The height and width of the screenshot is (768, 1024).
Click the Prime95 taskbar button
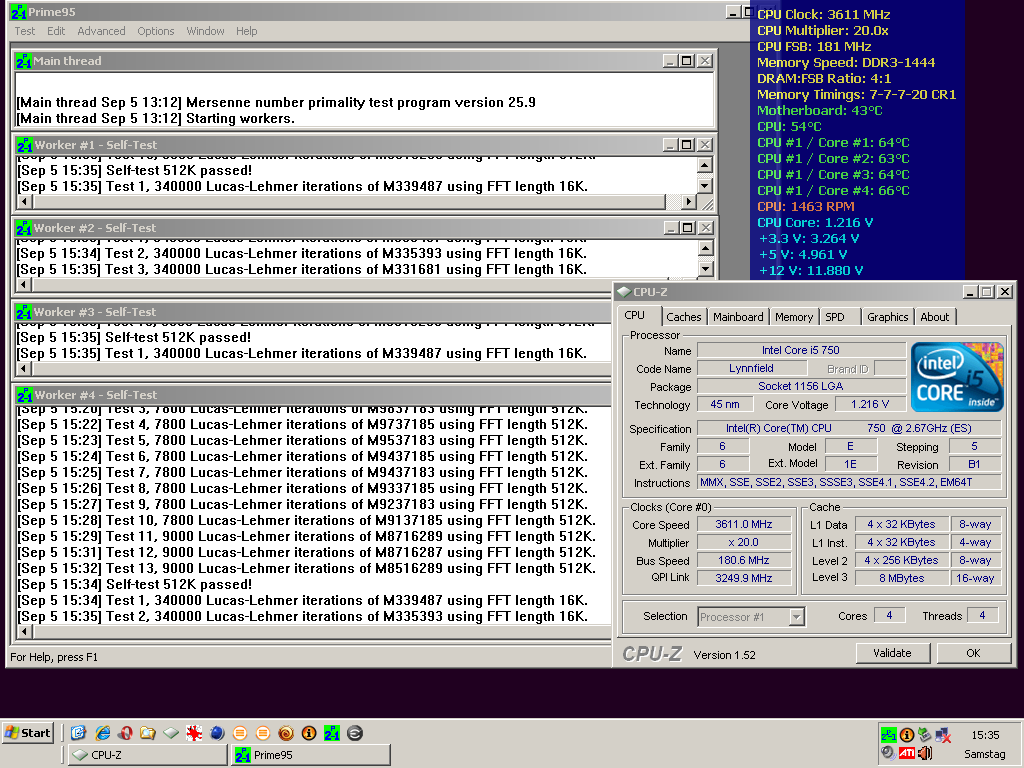(x=310, y=755)
